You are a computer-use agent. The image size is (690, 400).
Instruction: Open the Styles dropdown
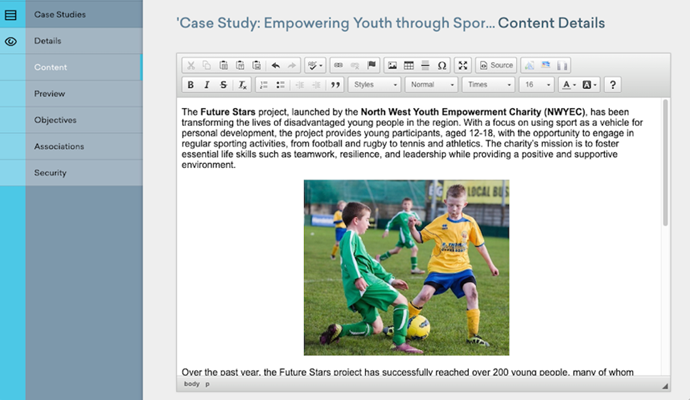(x=374, y=84)
